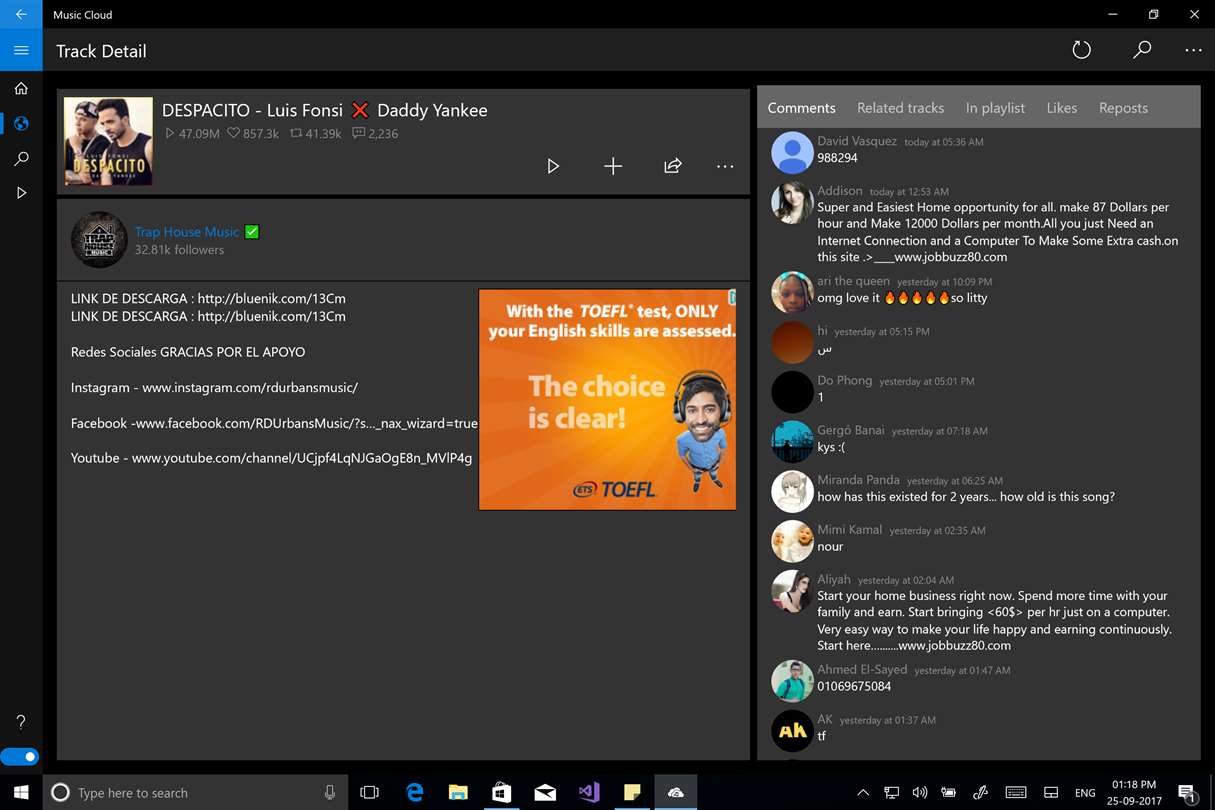Open sidebar search icon
The width and height of the screenshot is (1215, 810).
point(21,158)
